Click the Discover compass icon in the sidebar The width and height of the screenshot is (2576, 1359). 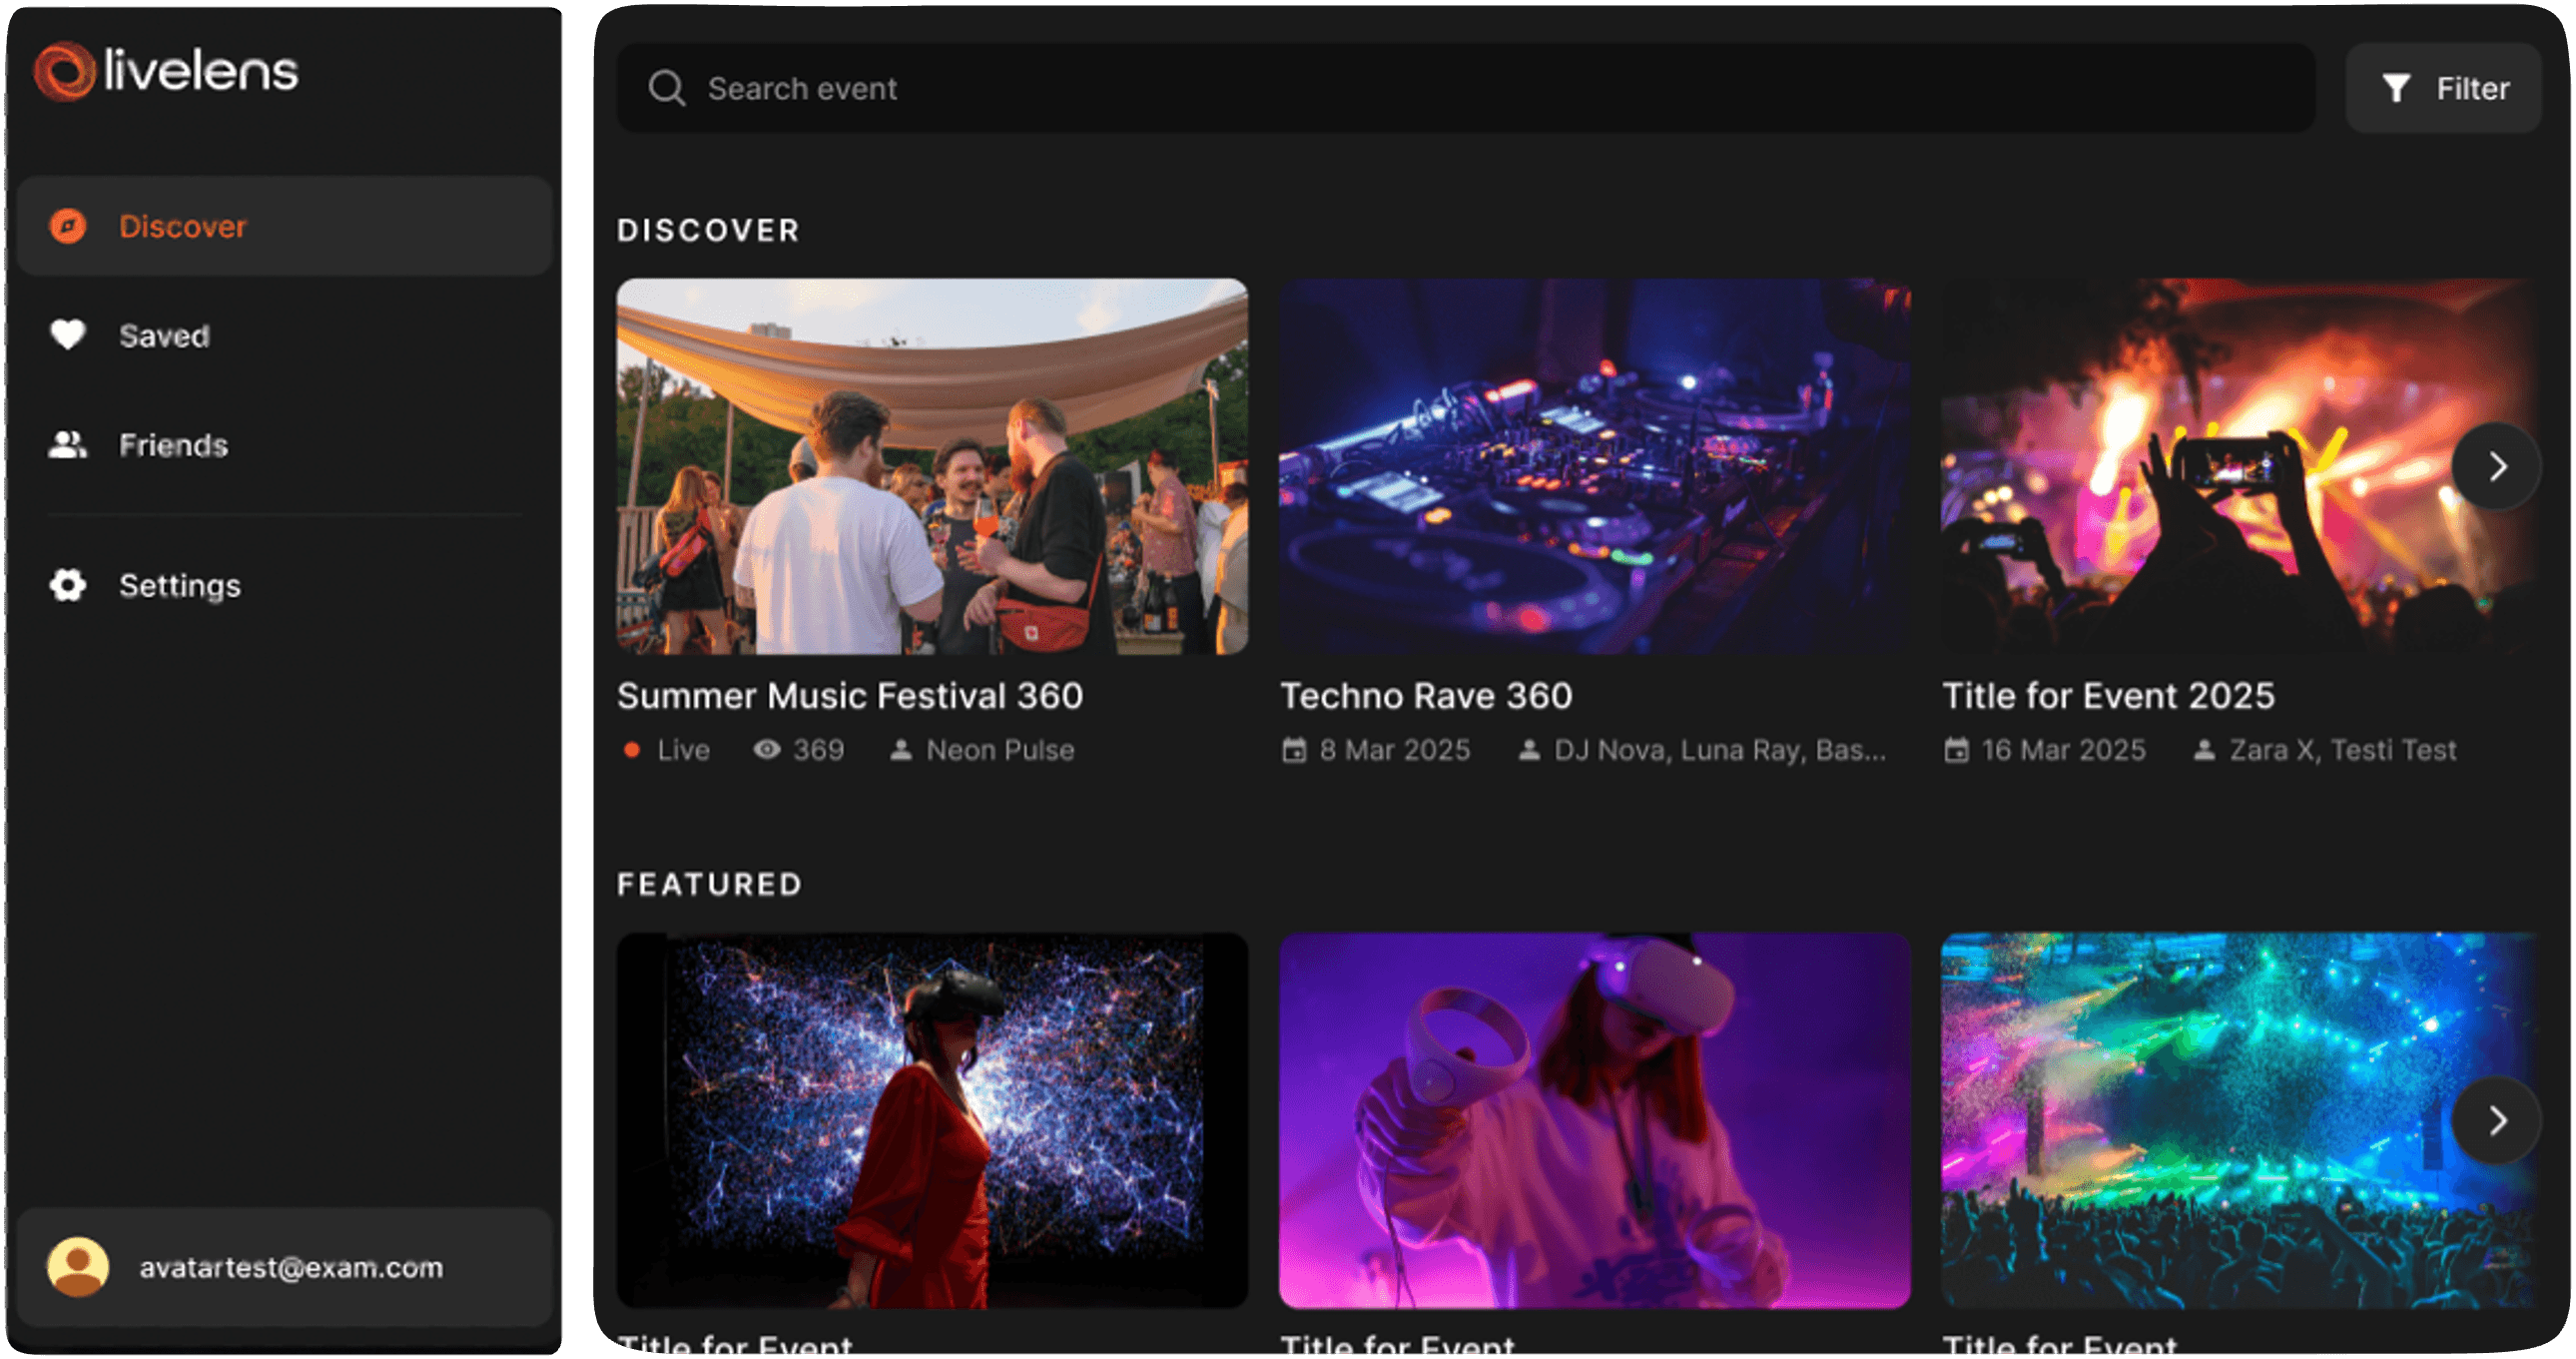click(x=68, y=226)
